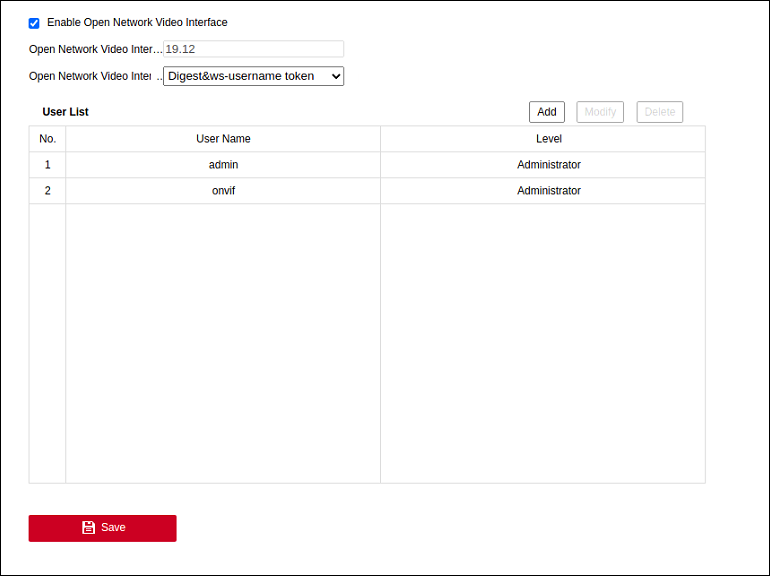Click the 'No.' column header
The image size is (770, 576).
point(47,139)
